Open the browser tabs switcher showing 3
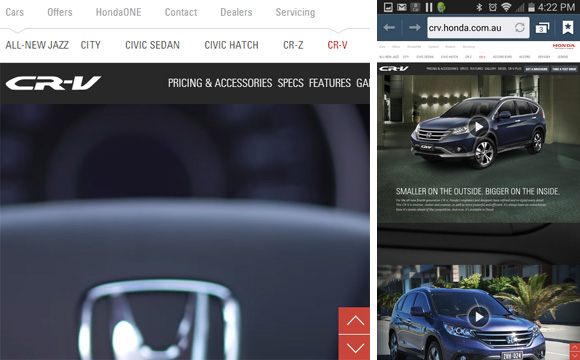The height and width of the screenshot is (360, 580). [542, 28]
